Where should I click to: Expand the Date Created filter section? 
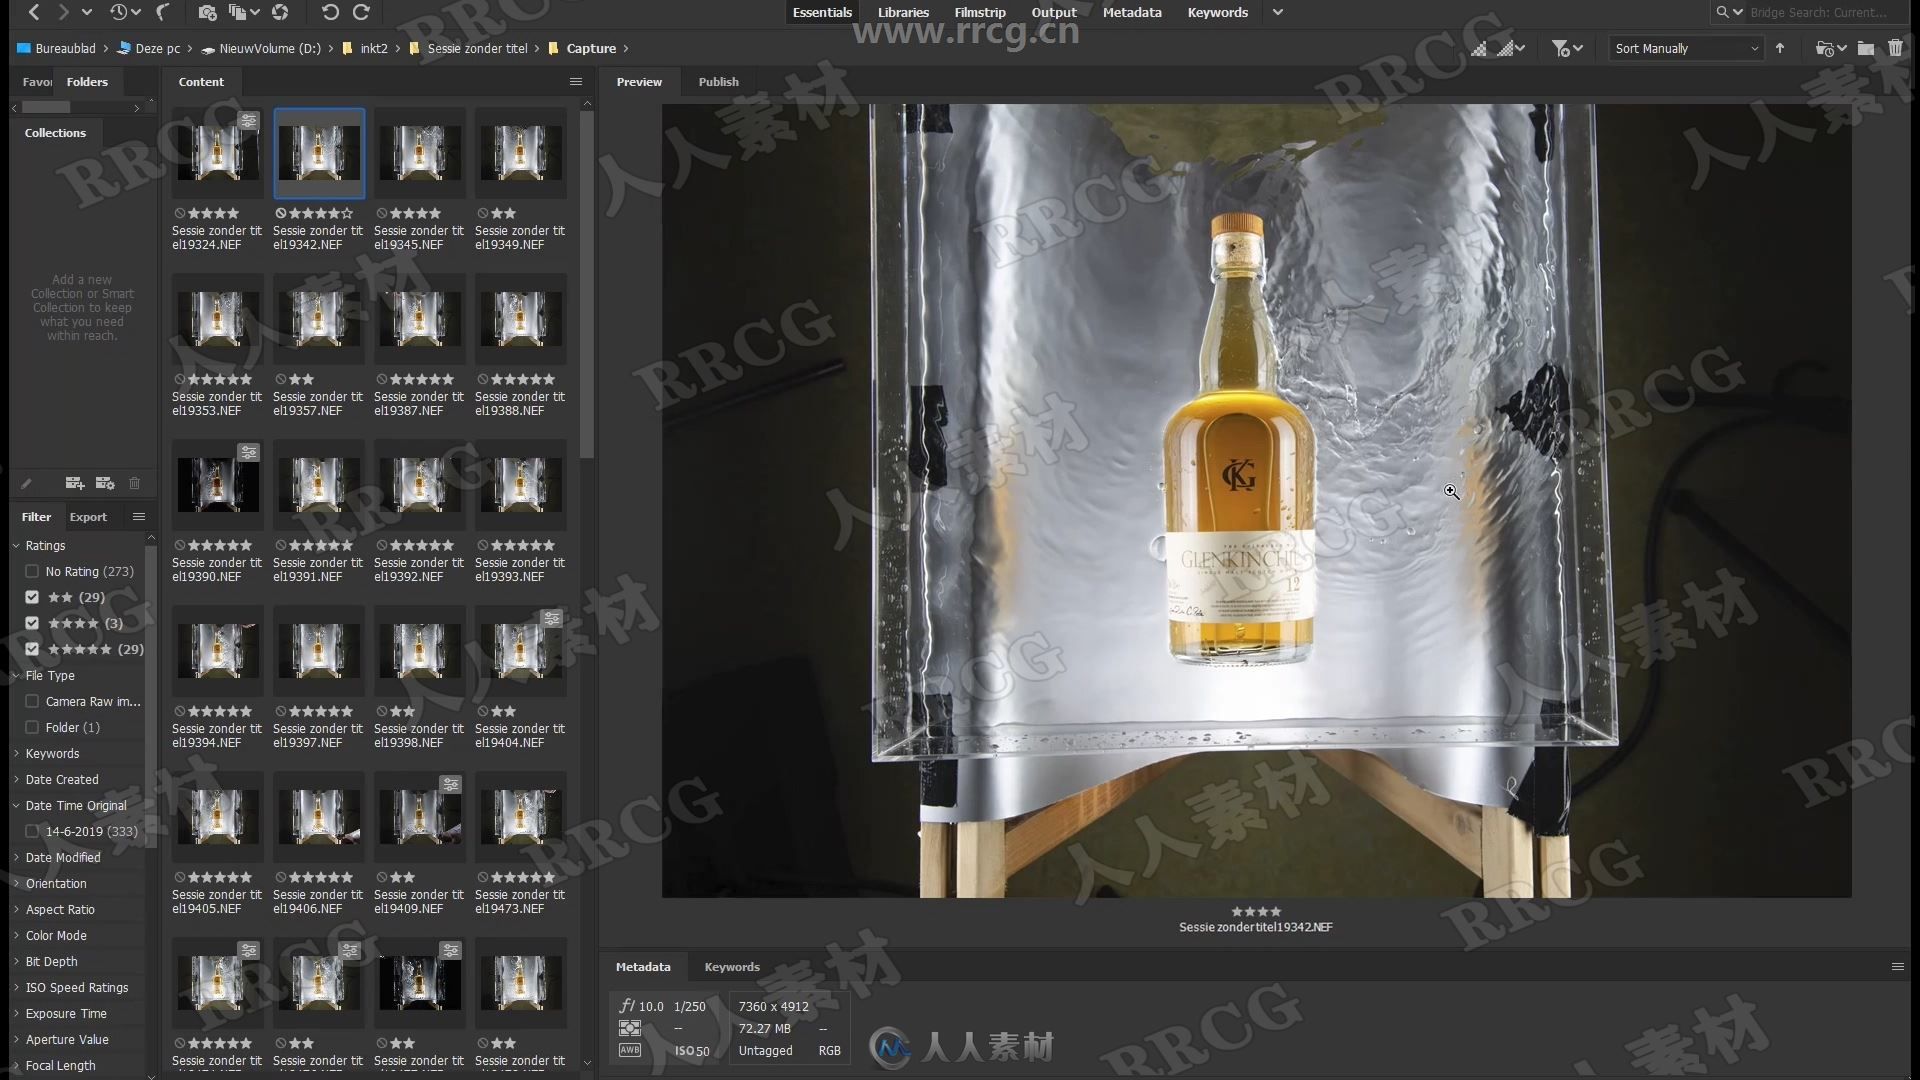(x=16, y=779)
